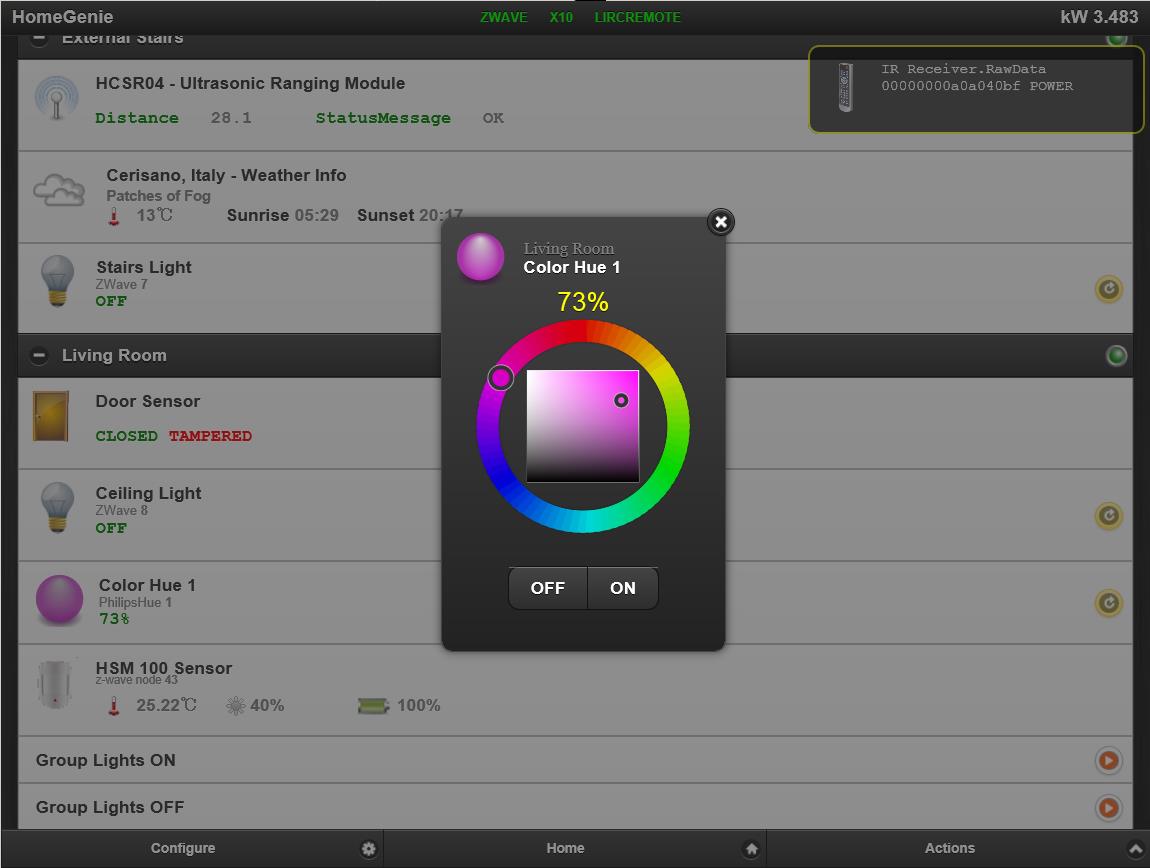
Task: Open the Actions menu arrow
Action: click(1135, 848)
